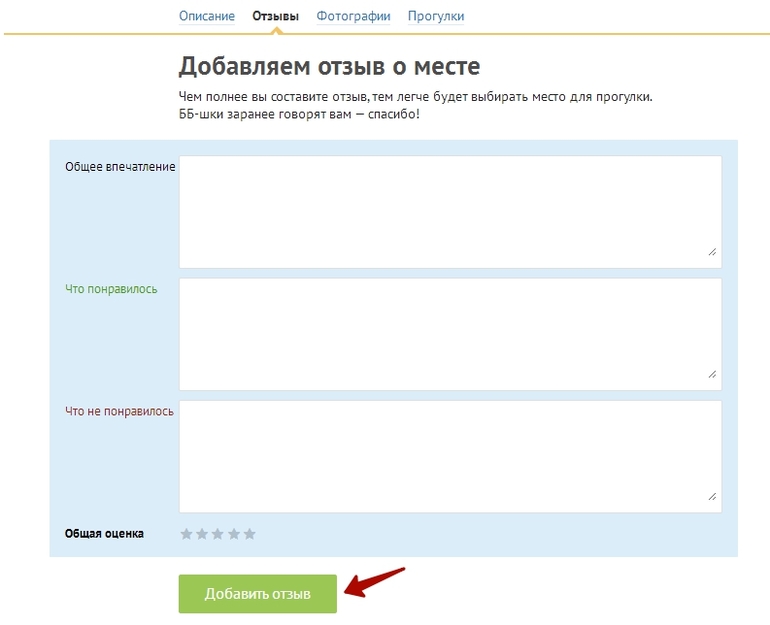Submit with the Добавить отзыв button
The image size is (770, 625).
258,594
